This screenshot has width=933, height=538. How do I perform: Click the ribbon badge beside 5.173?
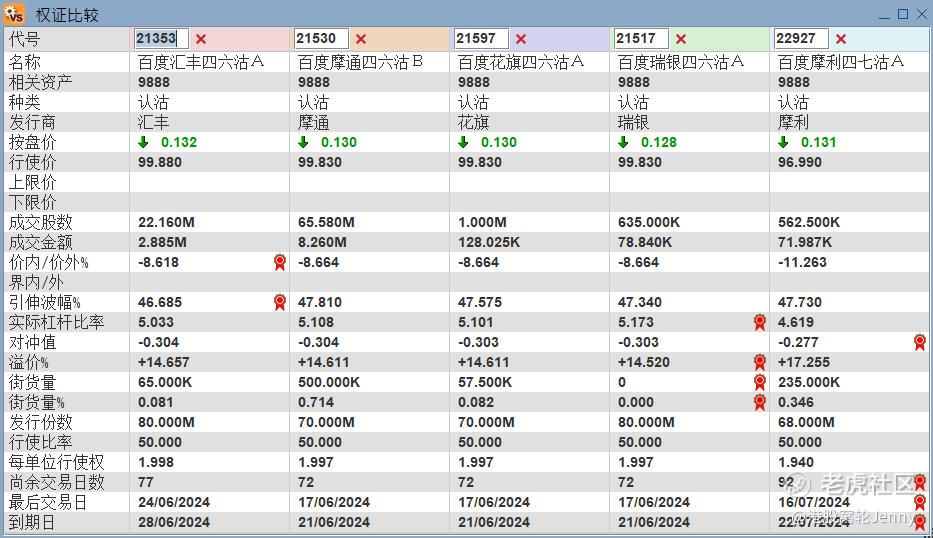(760, 323)
